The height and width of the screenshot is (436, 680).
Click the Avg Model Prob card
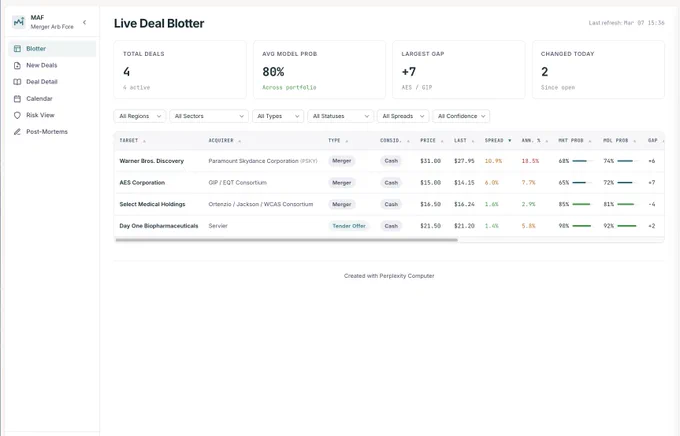[x=319, y=70]
